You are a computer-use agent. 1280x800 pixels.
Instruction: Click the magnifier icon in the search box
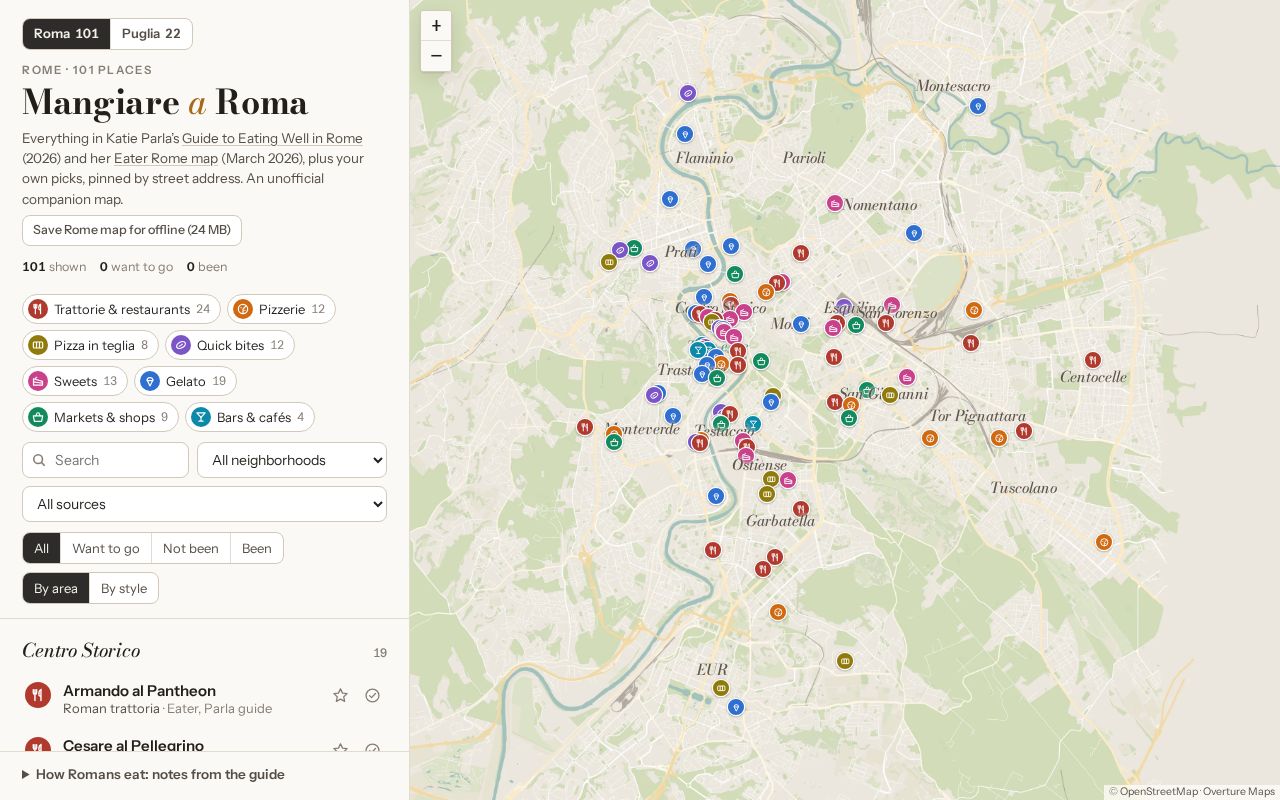pyautogui.click(x=39, y=460)
